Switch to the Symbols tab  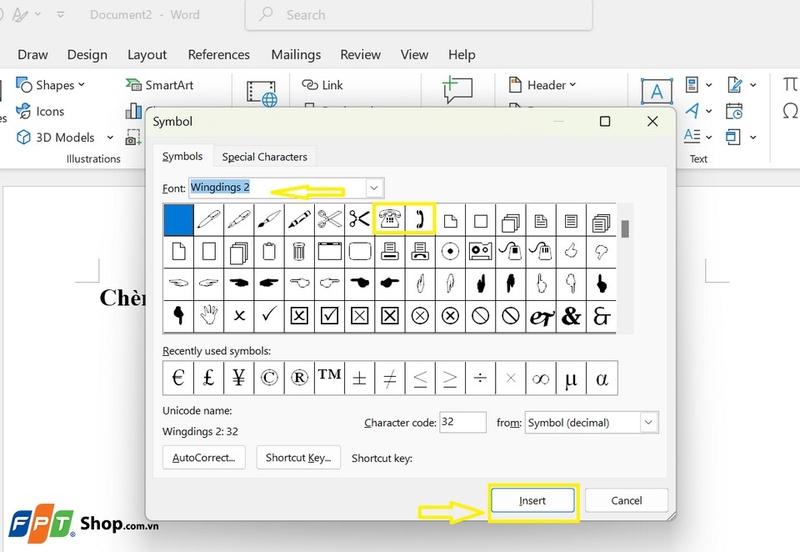tap(182, 156)
